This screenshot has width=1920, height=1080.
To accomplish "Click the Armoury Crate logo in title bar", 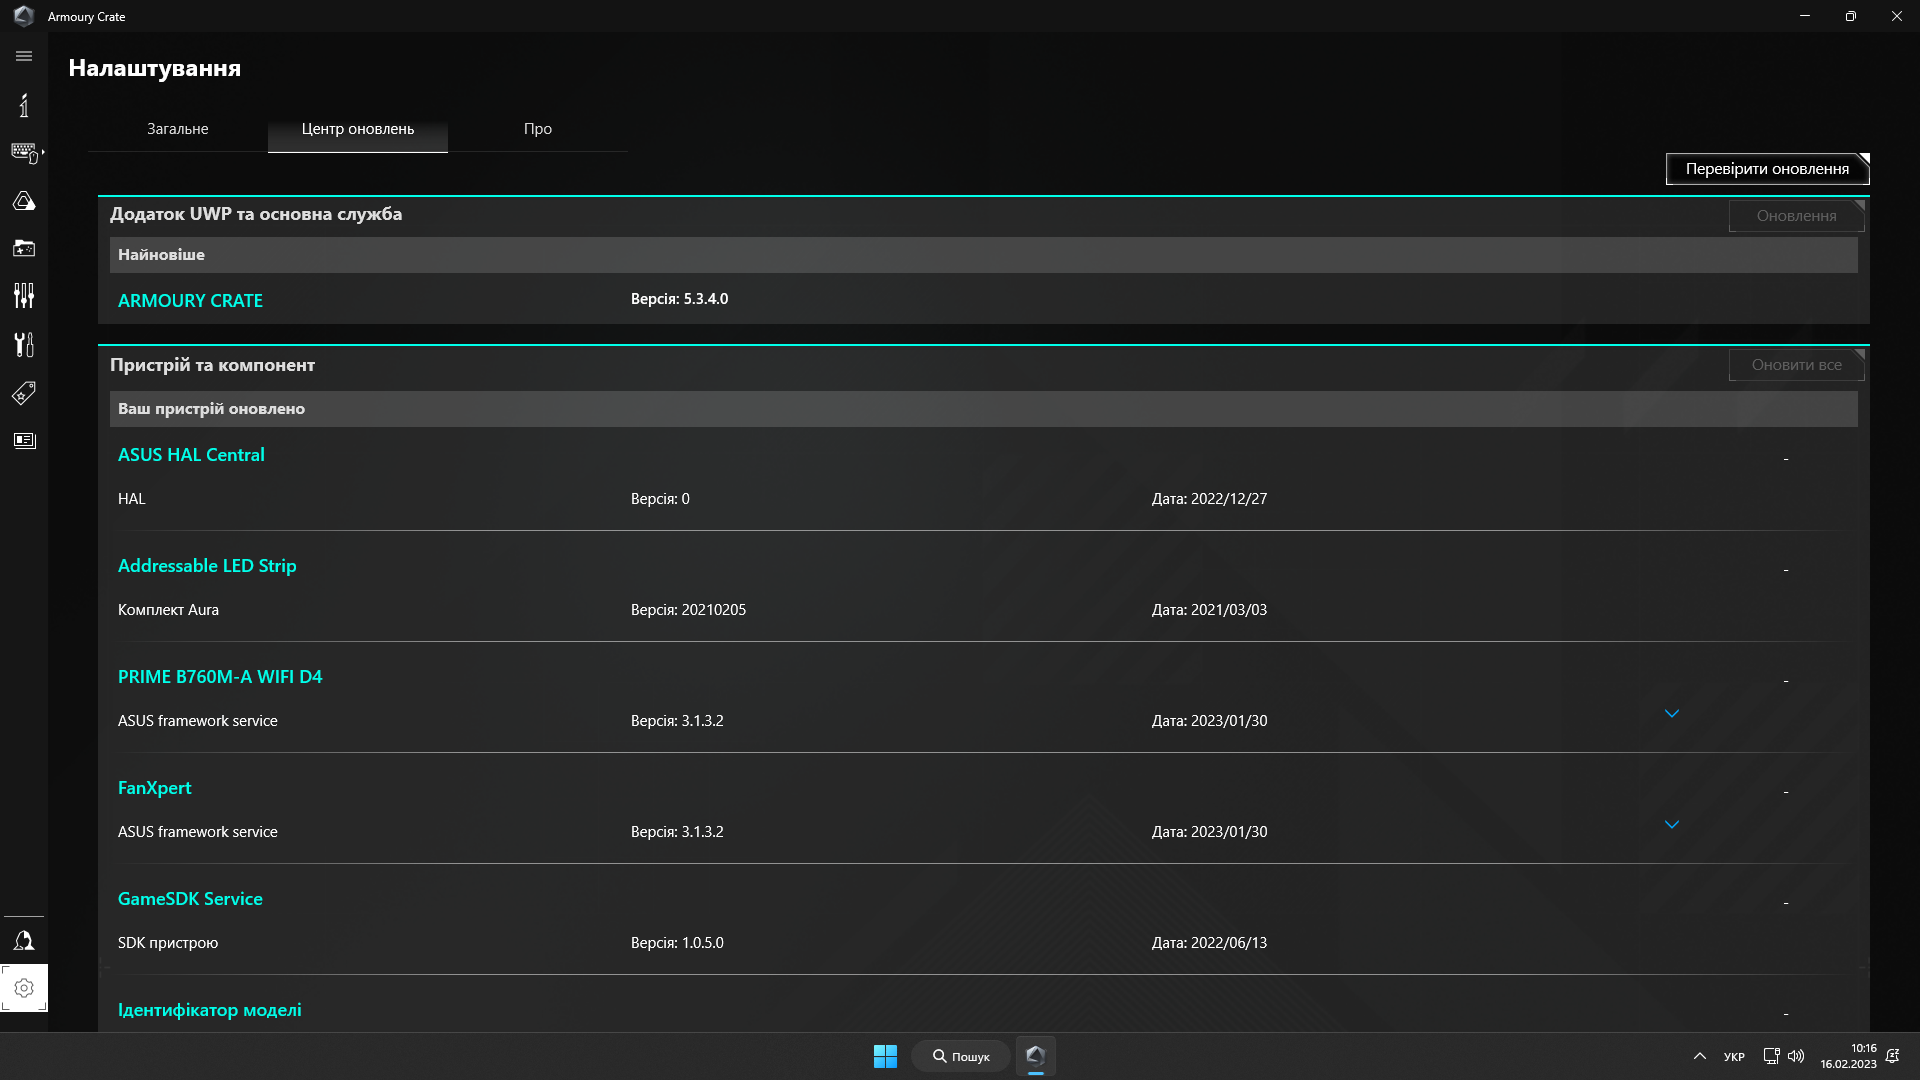I will (x=24, y=16).
